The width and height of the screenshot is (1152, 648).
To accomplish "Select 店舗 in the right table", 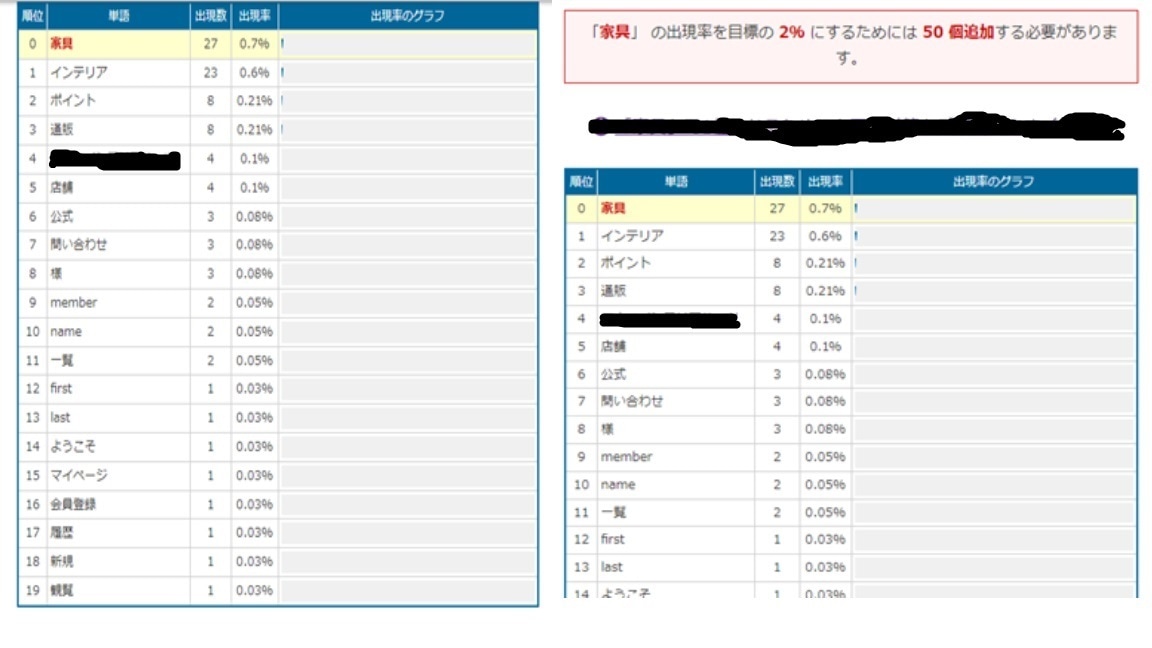I will (613, 346).
